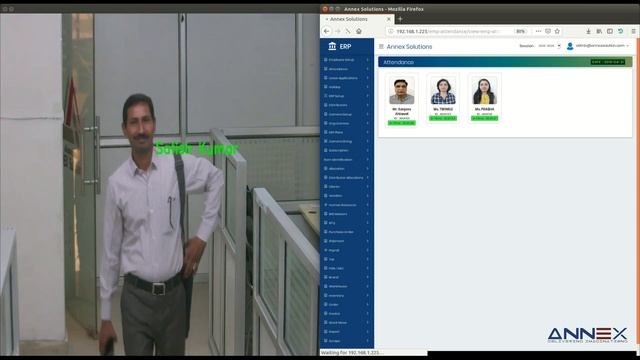Viewport: 640px width, 360px height.
Task: Click grid icon beside Purchase Order
Action: pos(326,231)
